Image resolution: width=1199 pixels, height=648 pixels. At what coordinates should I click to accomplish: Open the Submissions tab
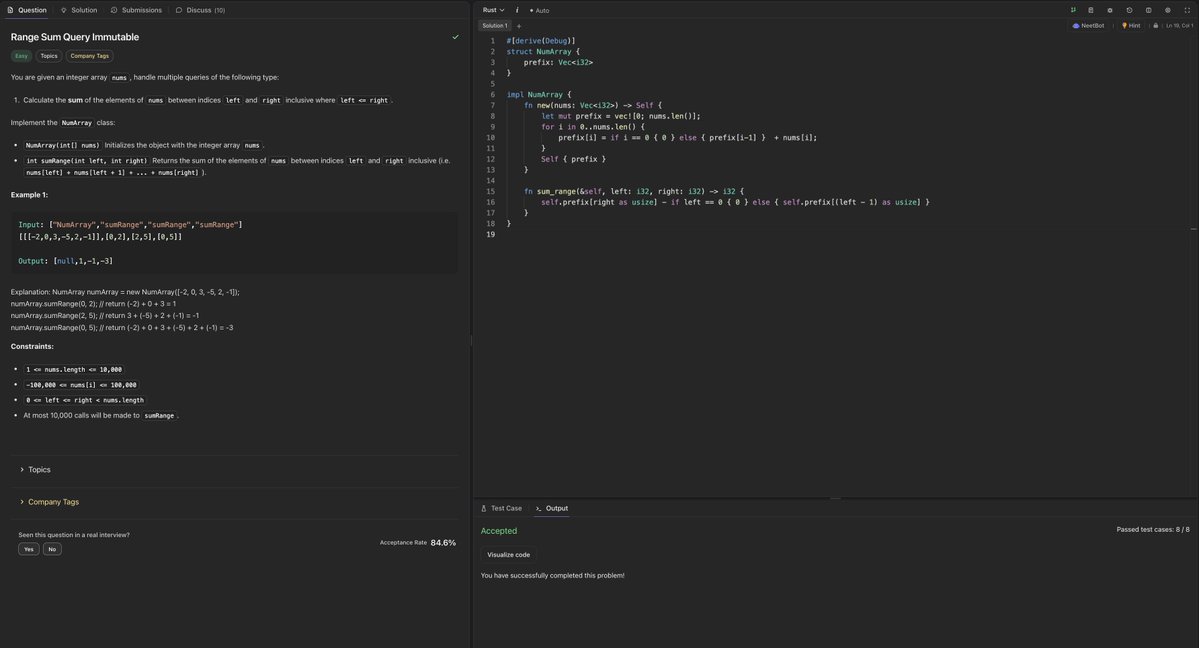(x=136, y=10)
